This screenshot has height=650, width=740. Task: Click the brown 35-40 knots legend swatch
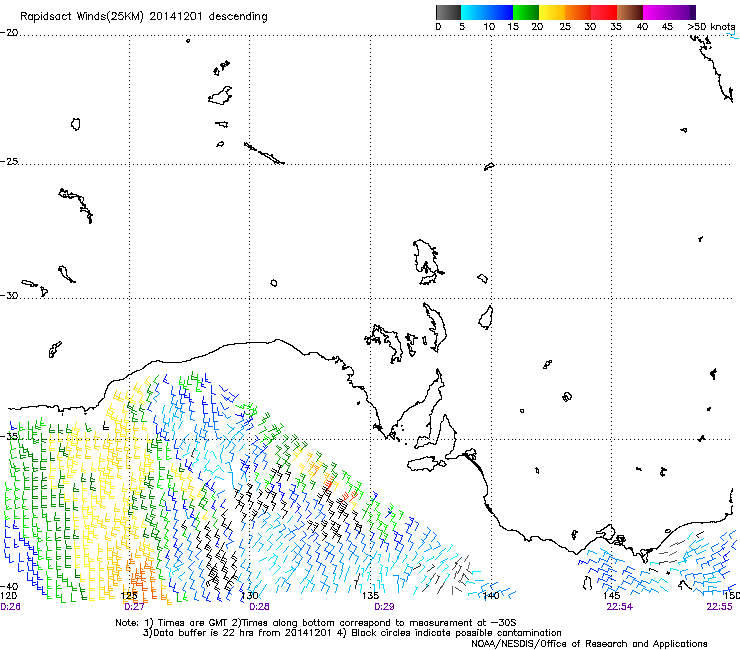click(x=630, y=12)
